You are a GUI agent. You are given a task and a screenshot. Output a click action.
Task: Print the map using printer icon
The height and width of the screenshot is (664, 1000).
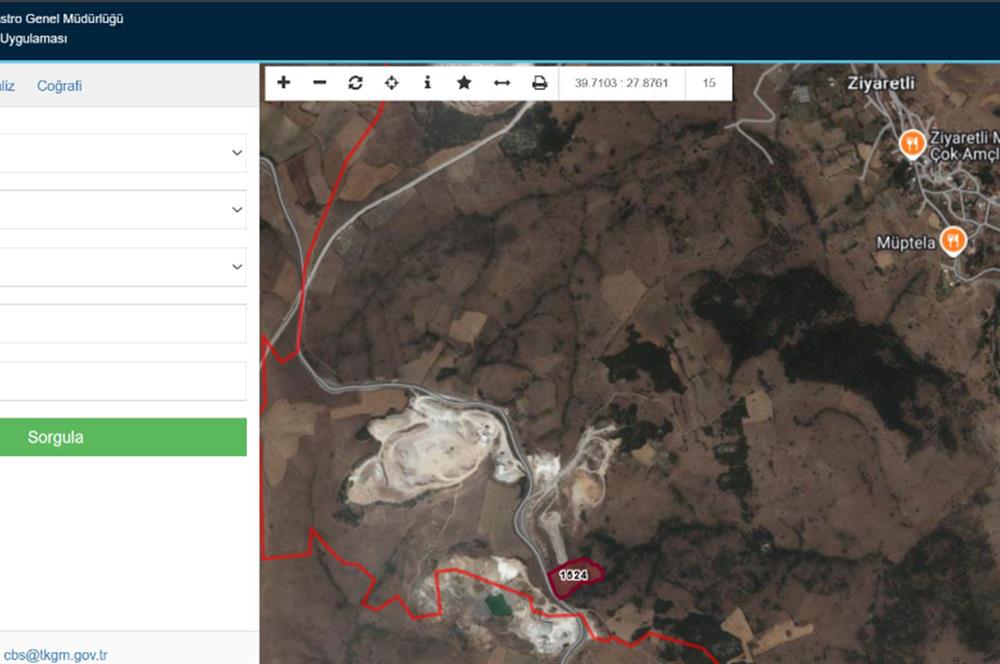pos(540,83)
